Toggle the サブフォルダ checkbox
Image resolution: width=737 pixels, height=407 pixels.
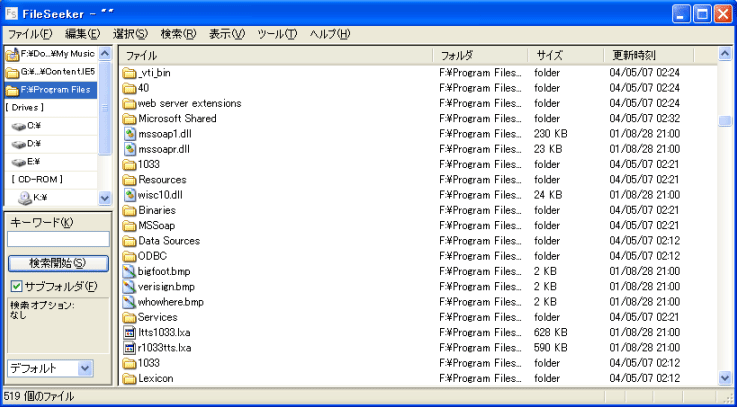point(16,287)
